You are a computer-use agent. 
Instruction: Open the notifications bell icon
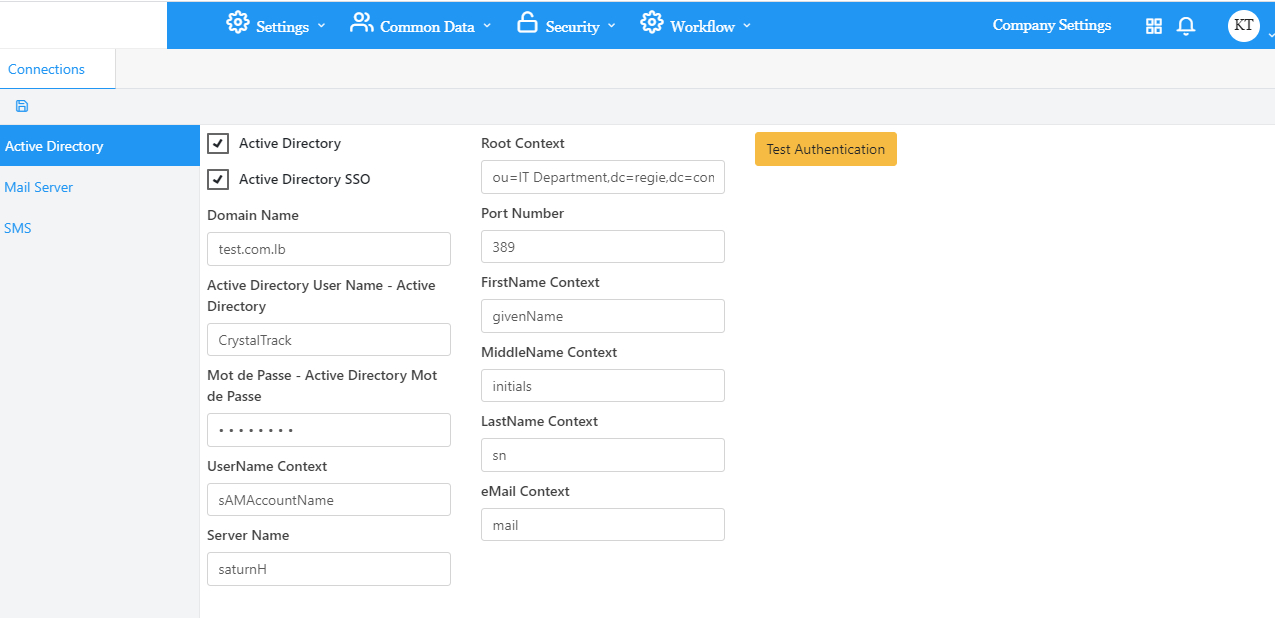coord(1186,26)
